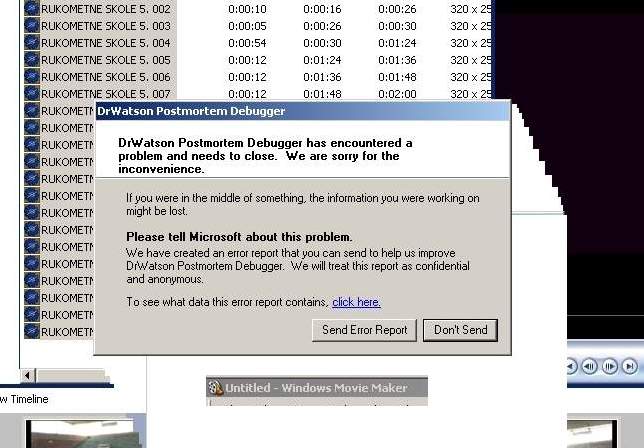The width and height of the screenshot is (644, 448).
Task: Click start time 0:00:26 in clip 003 row
Action: coord(322,26)
